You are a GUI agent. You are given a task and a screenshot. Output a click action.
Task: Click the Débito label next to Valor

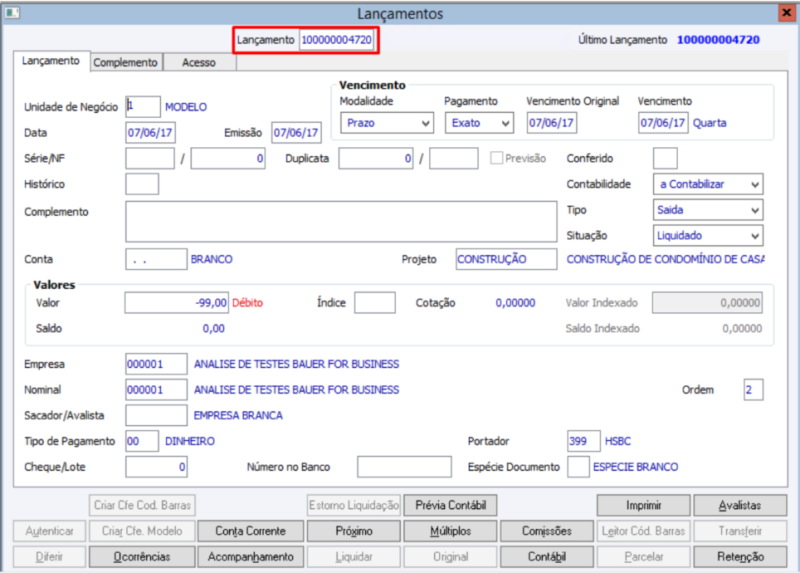coord(247,303)
